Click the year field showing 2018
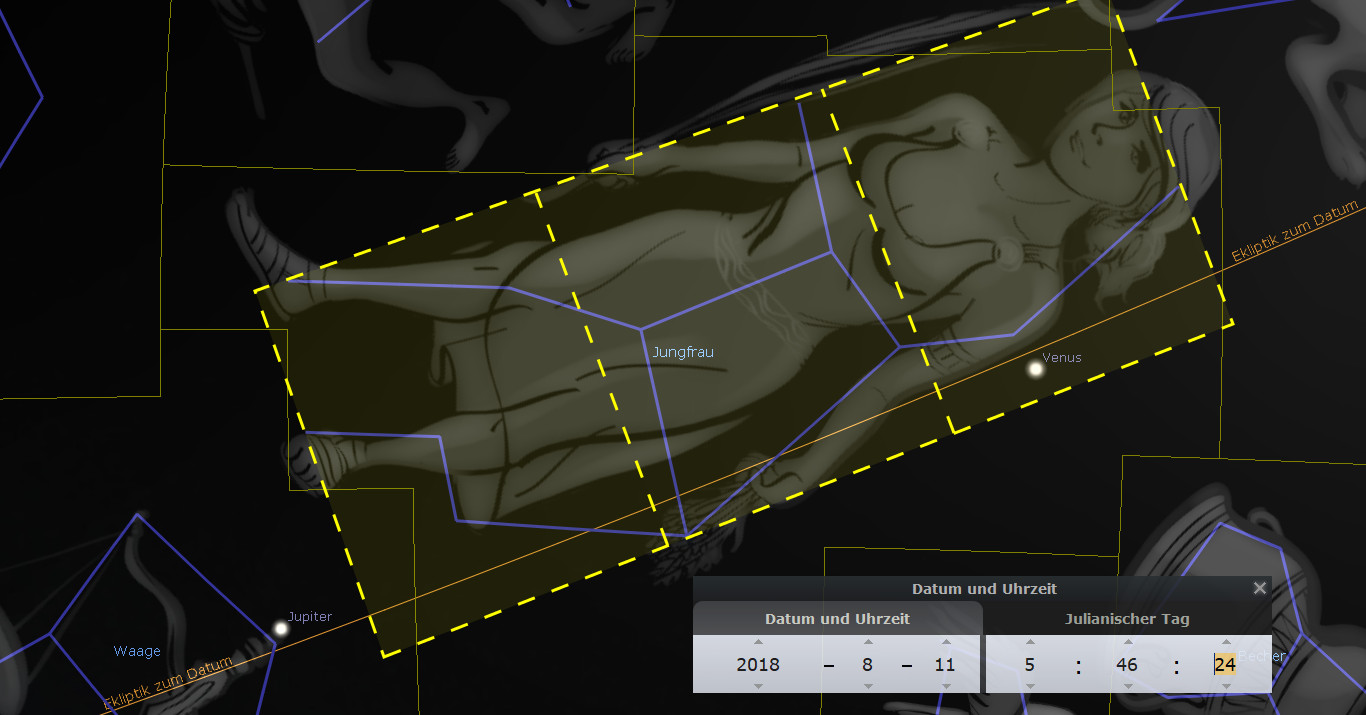Viewport: 1366px width, 715px height. tap(758, 664)
